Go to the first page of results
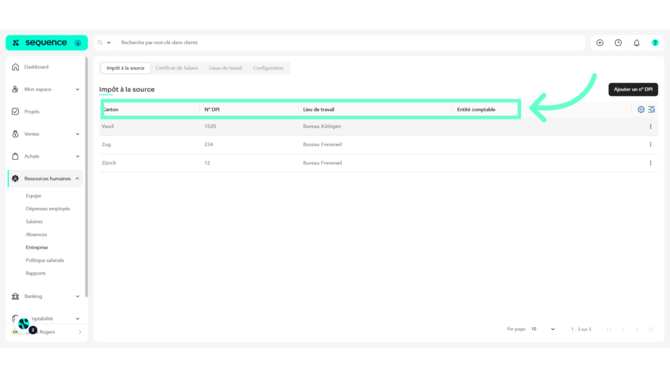 pos(609,329)
